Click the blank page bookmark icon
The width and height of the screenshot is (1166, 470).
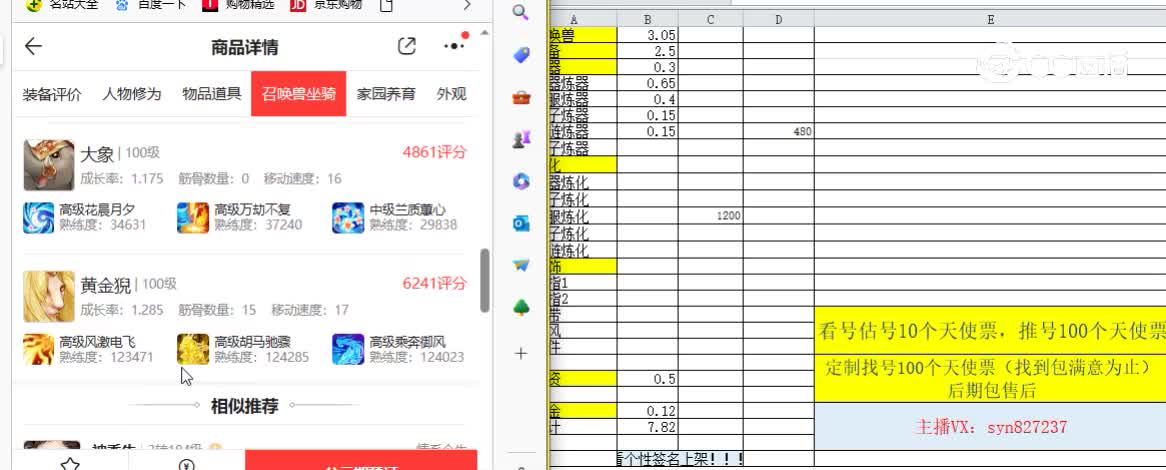click(386, 5)
